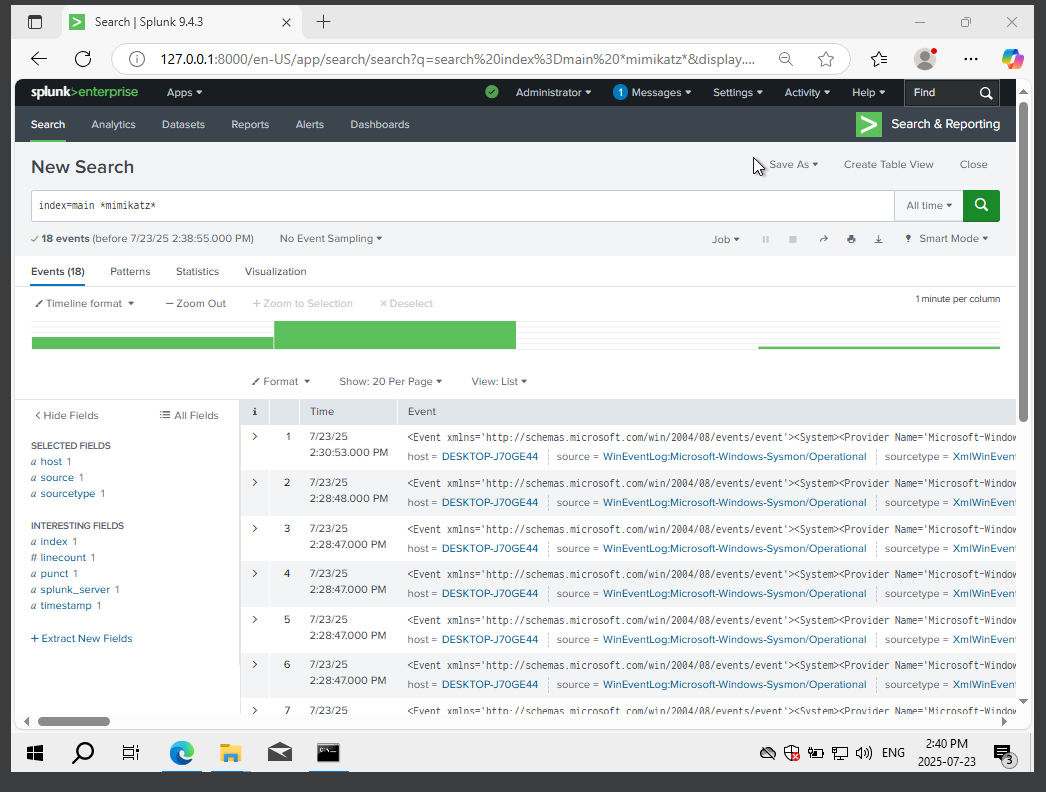This screenshot has width=1046, height=792.
Task: Open Smart Mode dropdown
Action: click(x=947, y=239)
